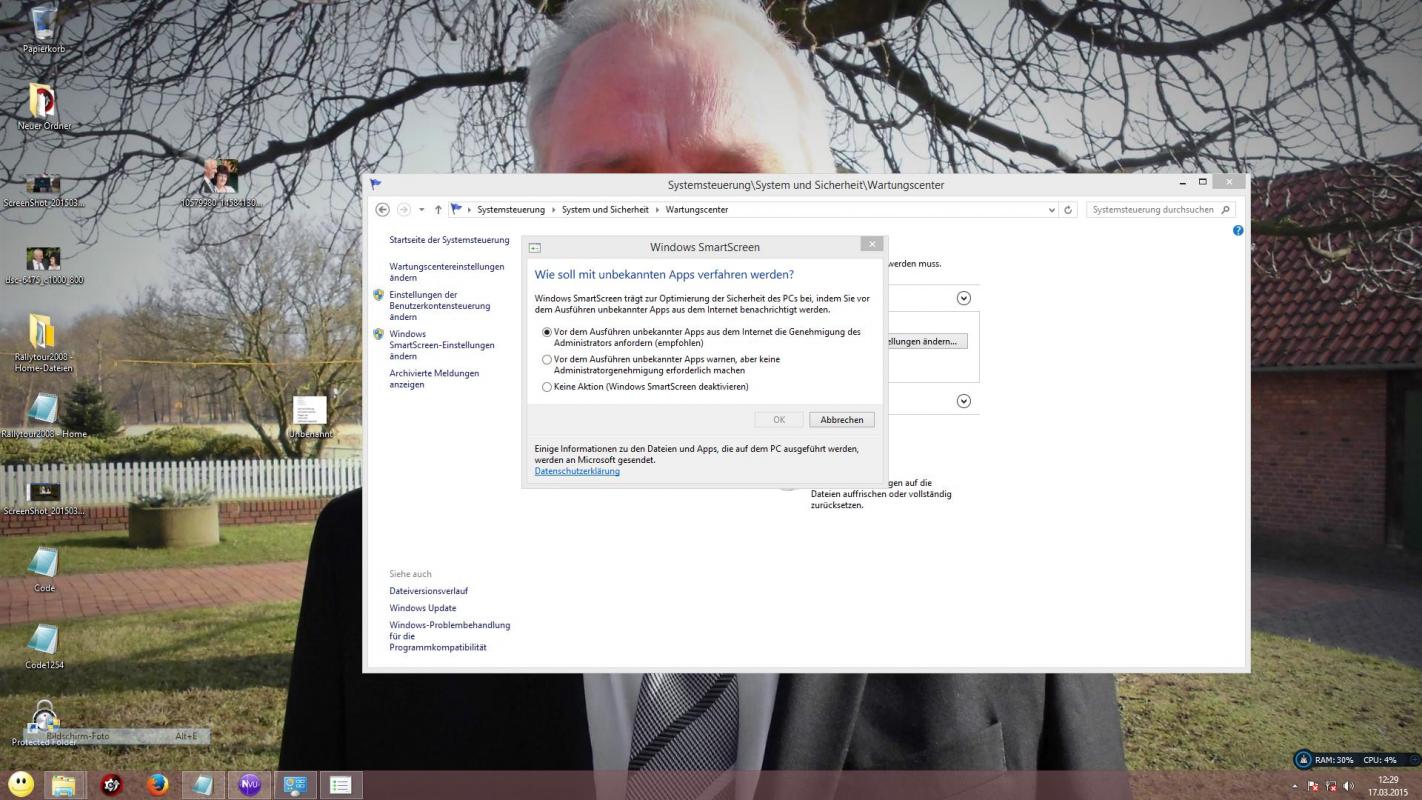Select the Unbenannt document on desktop
This screenshot has height=800, width=1422.
(310, 416)
